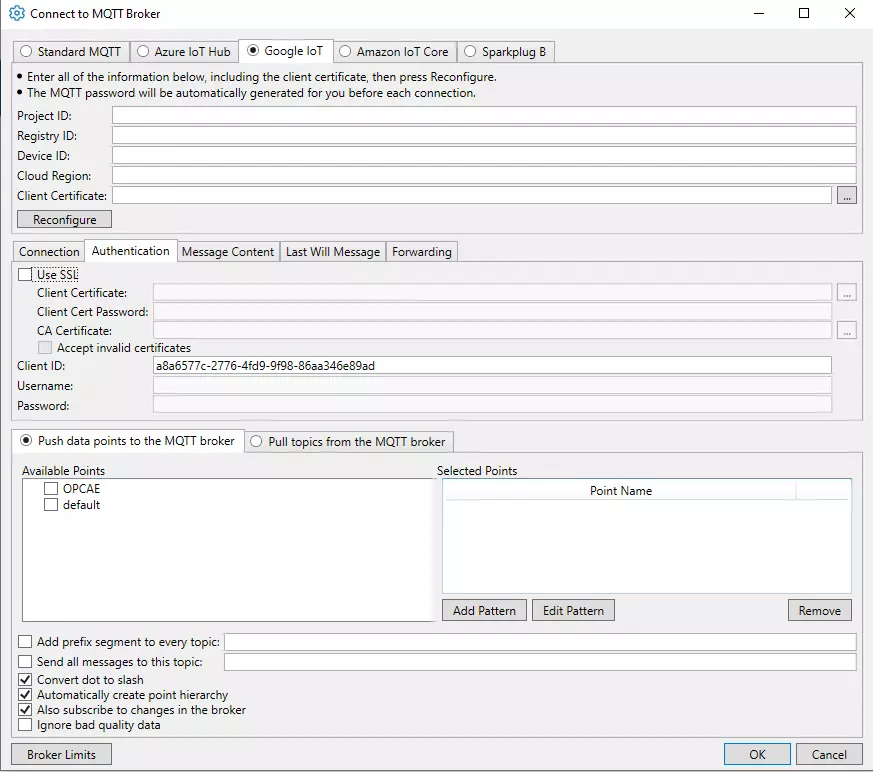Choose the Sparkplug B option
873x772 pixels.
[505, 52]
